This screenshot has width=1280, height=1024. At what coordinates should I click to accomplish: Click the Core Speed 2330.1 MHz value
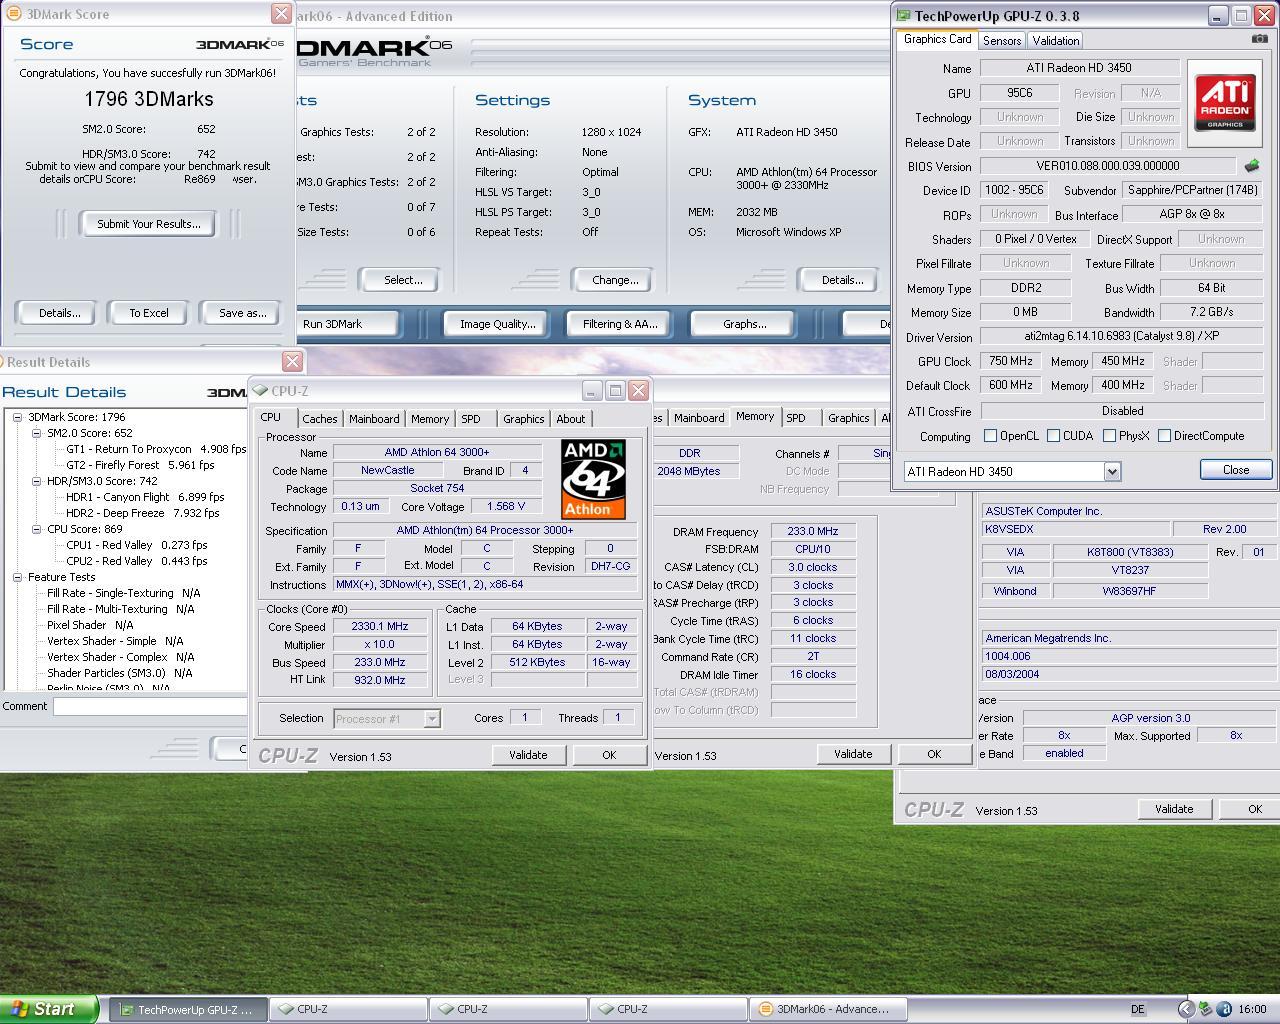pyautogui.click(x=379, y=626)
